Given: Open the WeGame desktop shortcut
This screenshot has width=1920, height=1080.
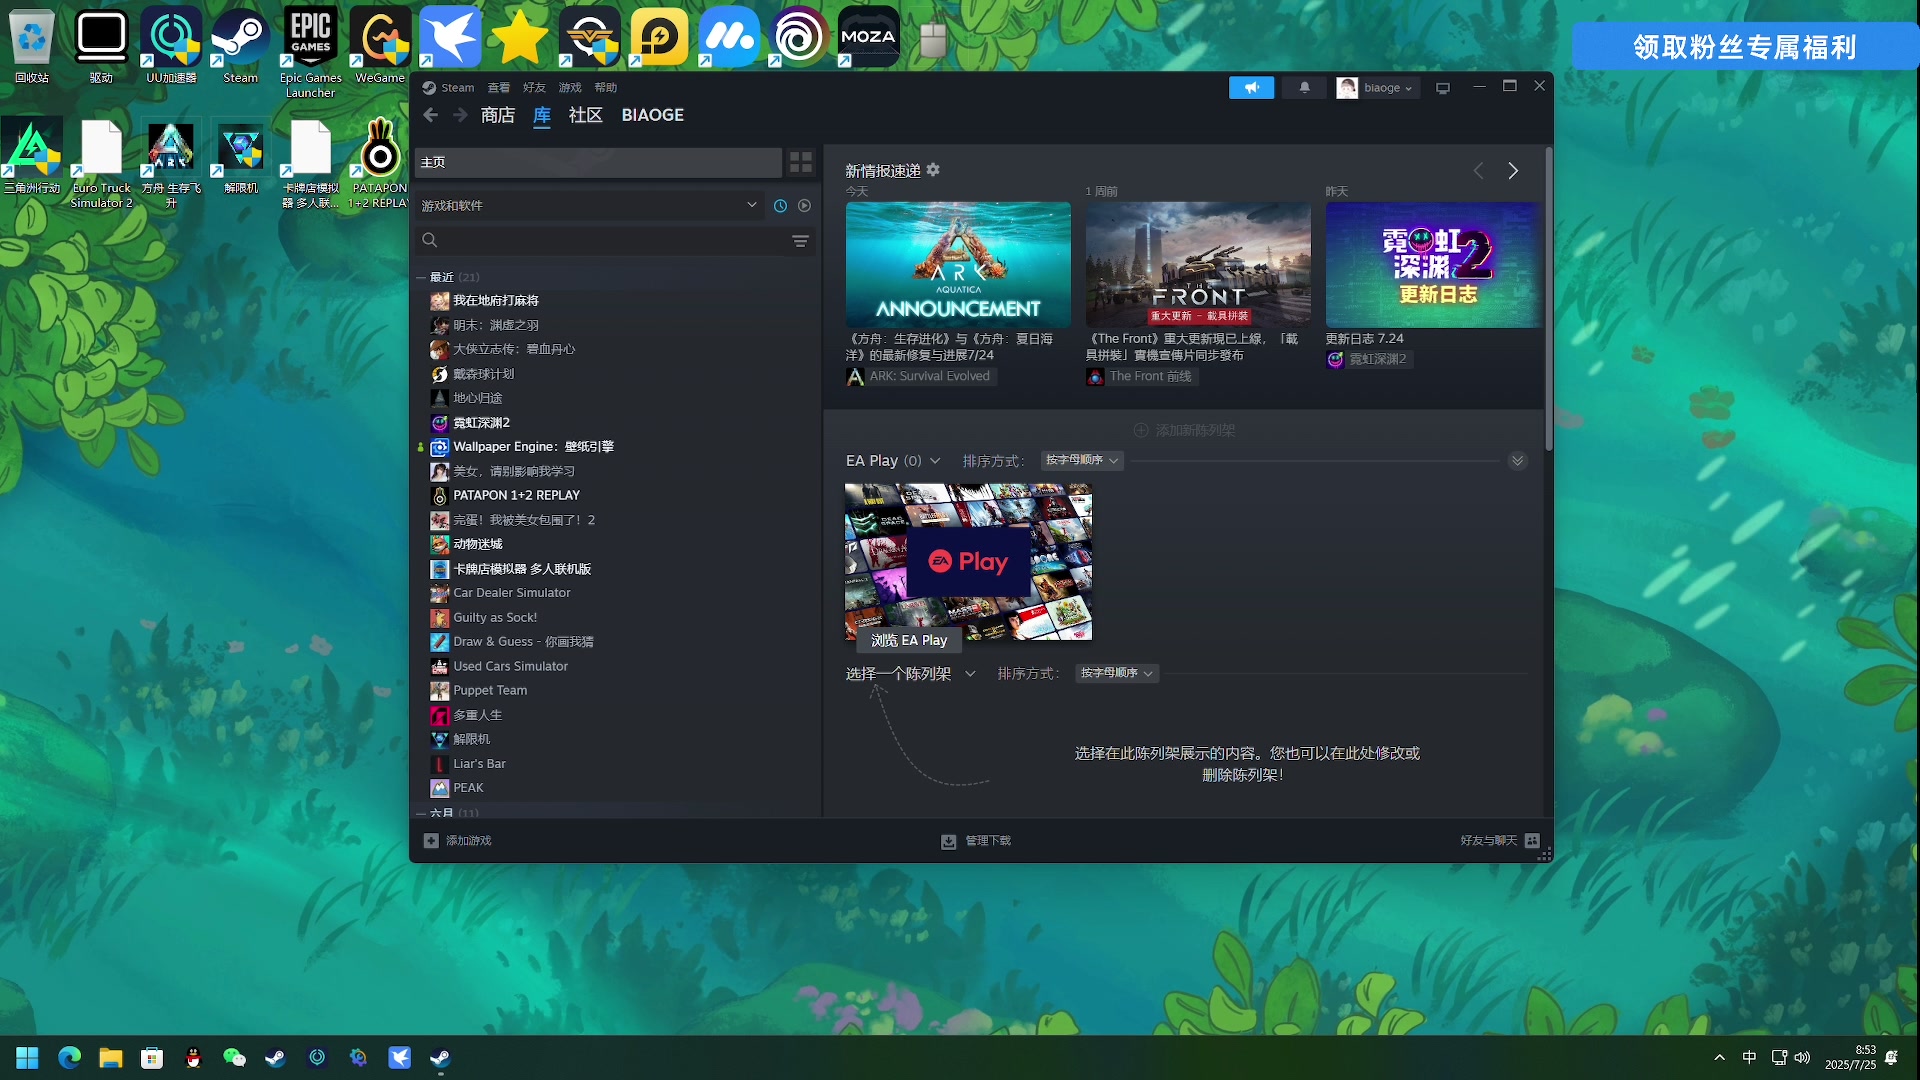Looking at the screenshot, I should point(380,45).
